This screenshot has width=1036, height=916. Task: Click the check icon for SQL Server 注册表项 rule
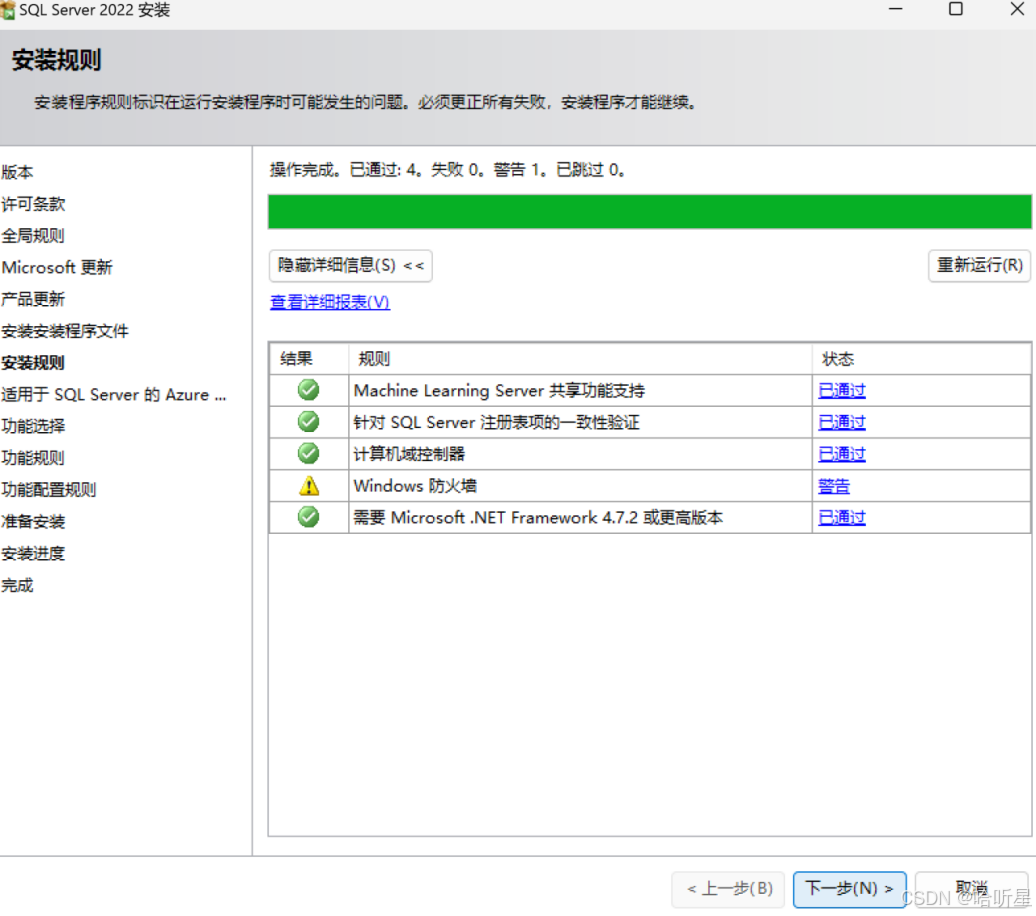(308, 422)
